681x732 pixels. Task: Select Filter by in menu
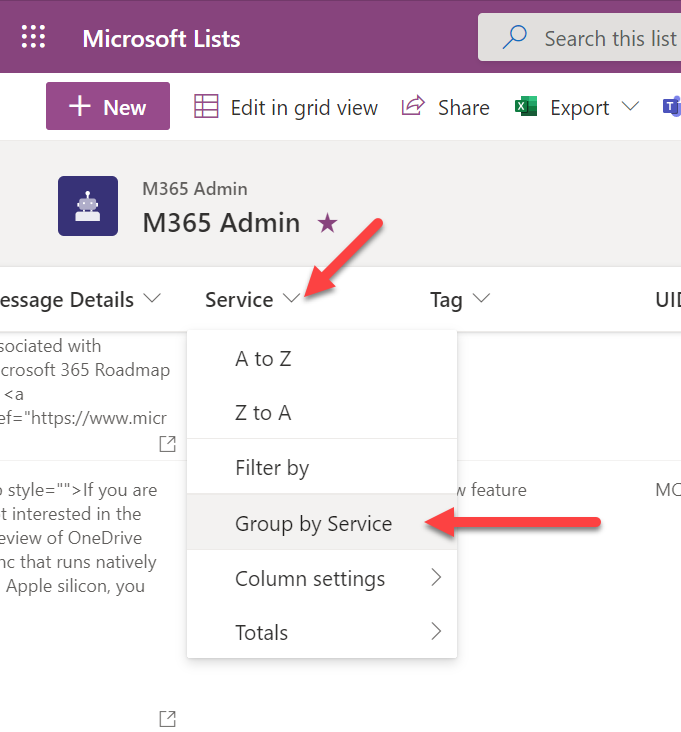tap(272, 467)
